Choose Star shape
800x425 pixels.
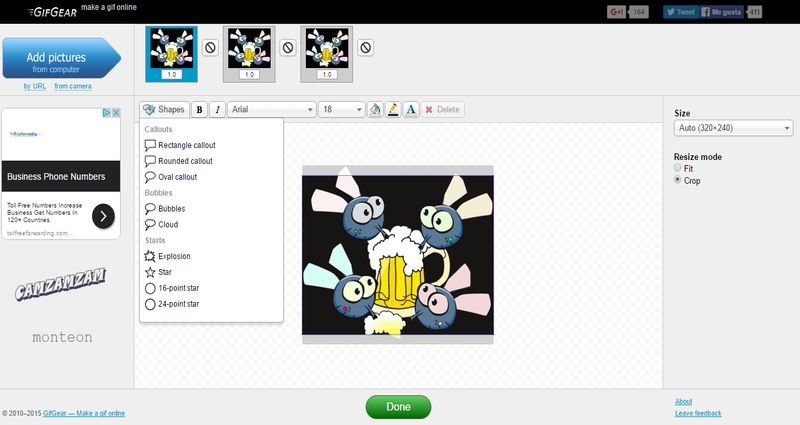click(x=158, y=272)
